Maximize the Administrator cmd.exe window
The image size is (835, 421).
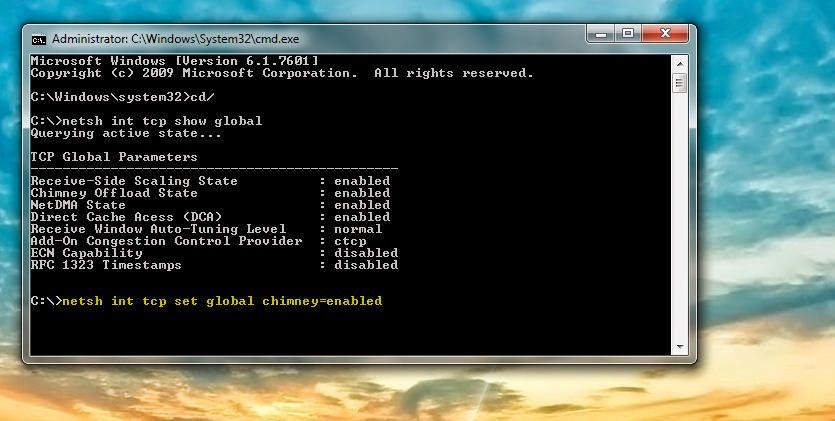tap(628, 34)
